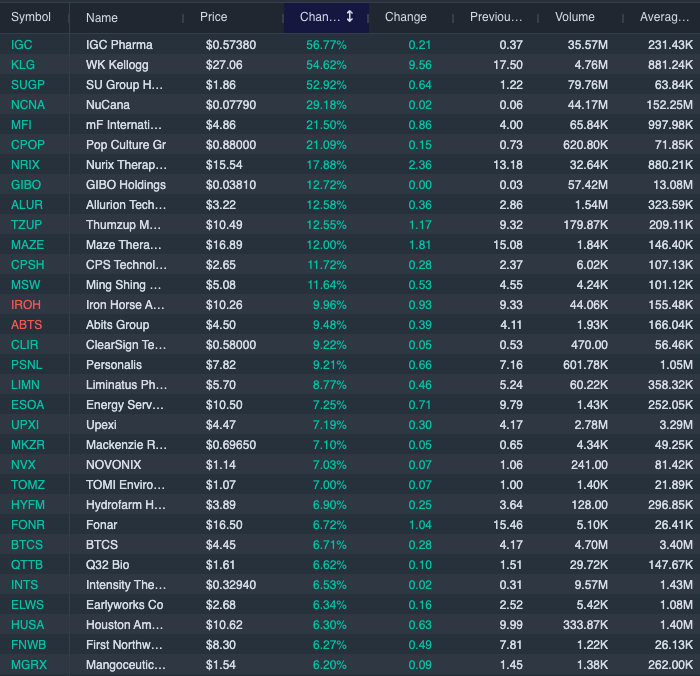
Task: Open the SUGP ticker symbol
Action: point(28,85)
